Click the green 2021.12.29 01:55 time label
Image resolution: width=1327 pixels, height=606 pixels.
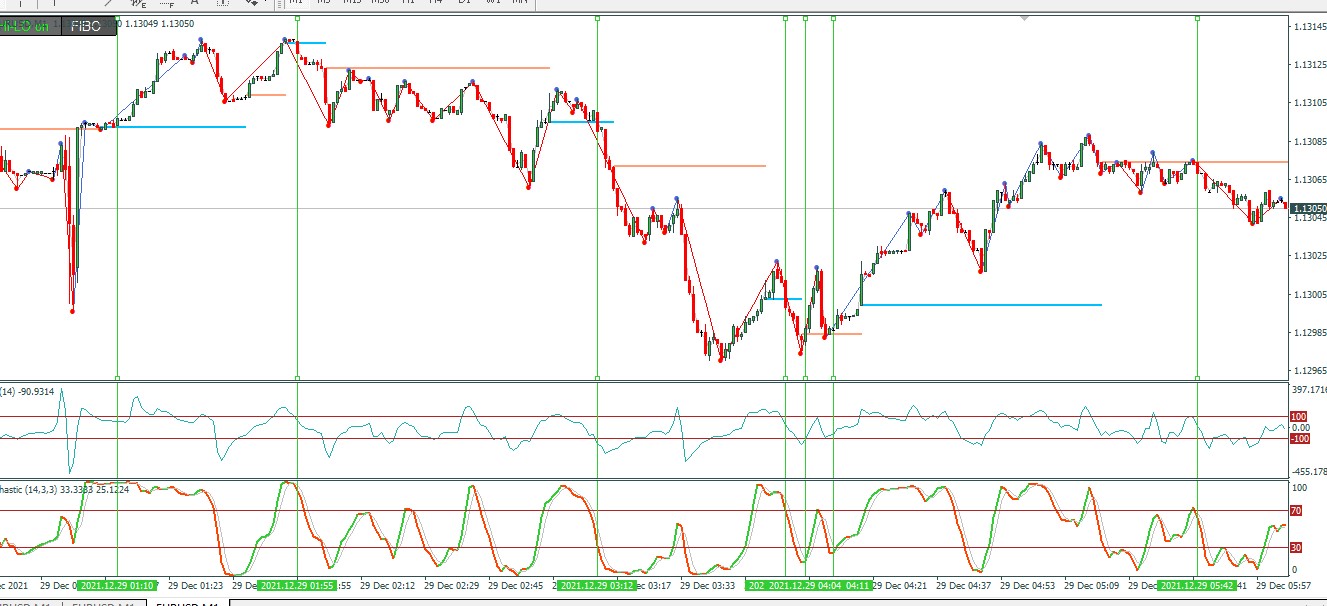(x=298, y=585)
